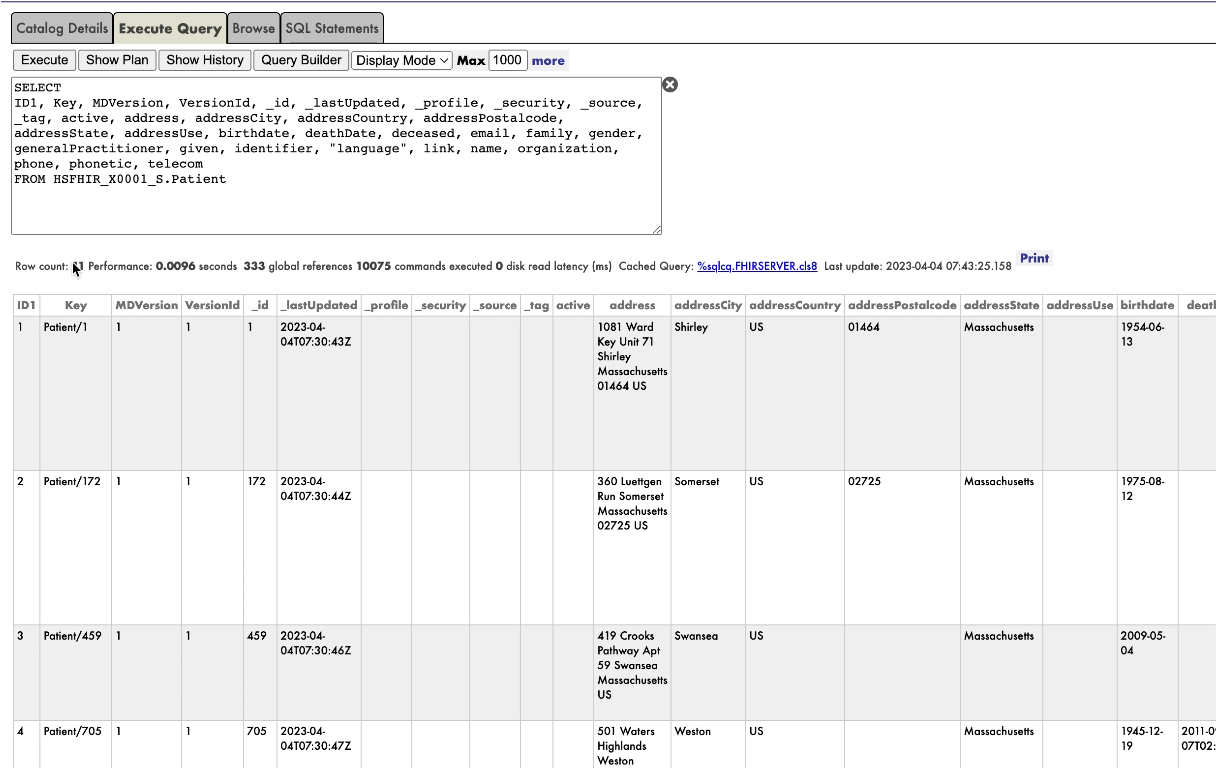The width and height of the screenshot is (1216, 768).
Task: Expand the Display Mode dropdown
Action: click(x=402, y=60)
